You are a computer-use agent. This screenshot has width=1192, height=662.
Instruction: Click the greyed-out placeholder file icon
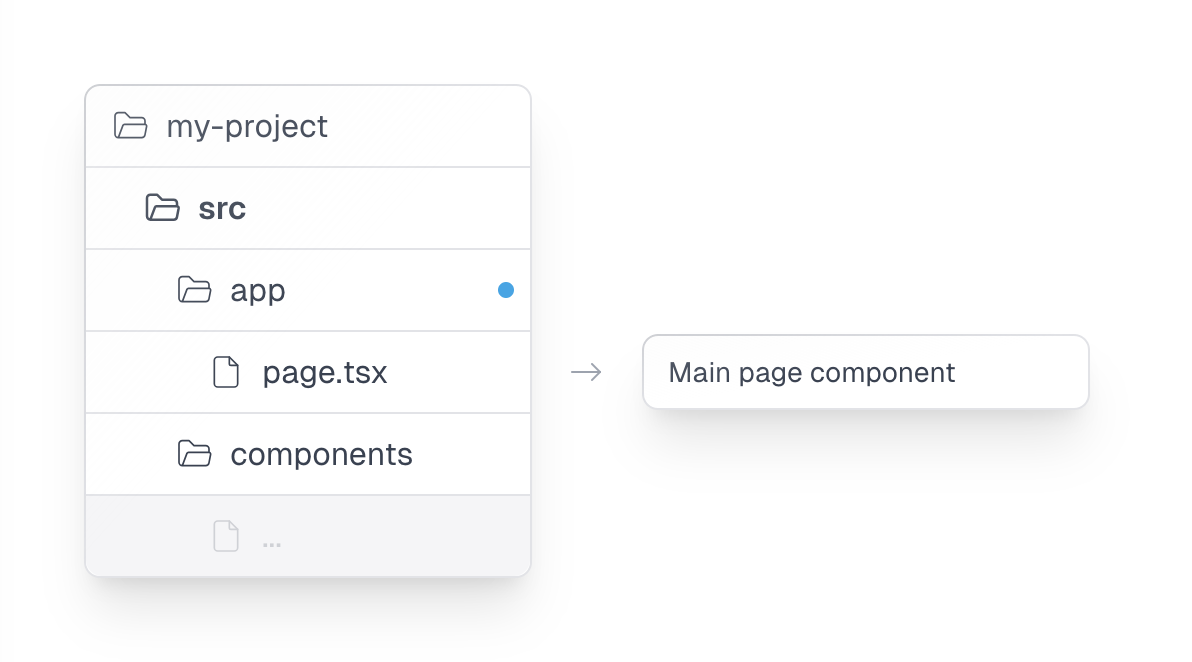pyautogui.click(x=226, y=536)
